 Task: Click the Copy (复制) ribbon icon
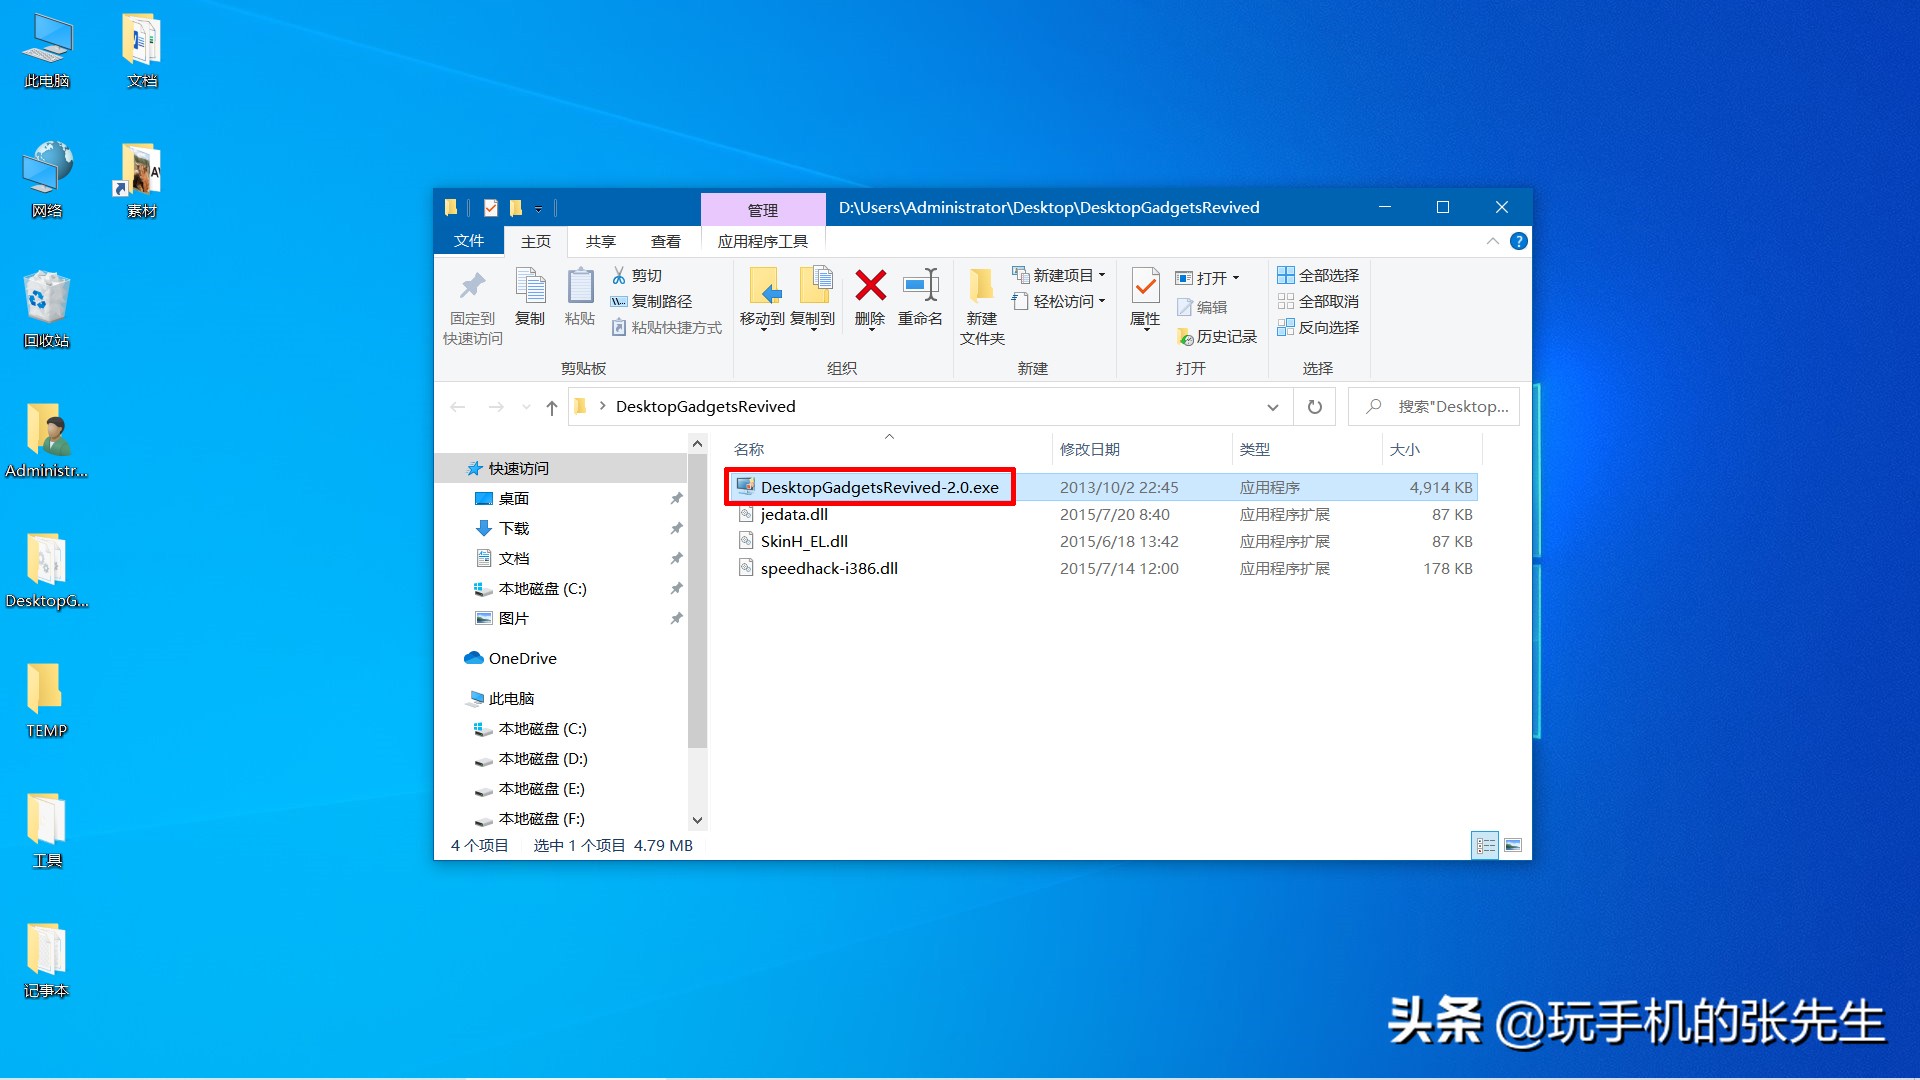click(x=530, y=287)
